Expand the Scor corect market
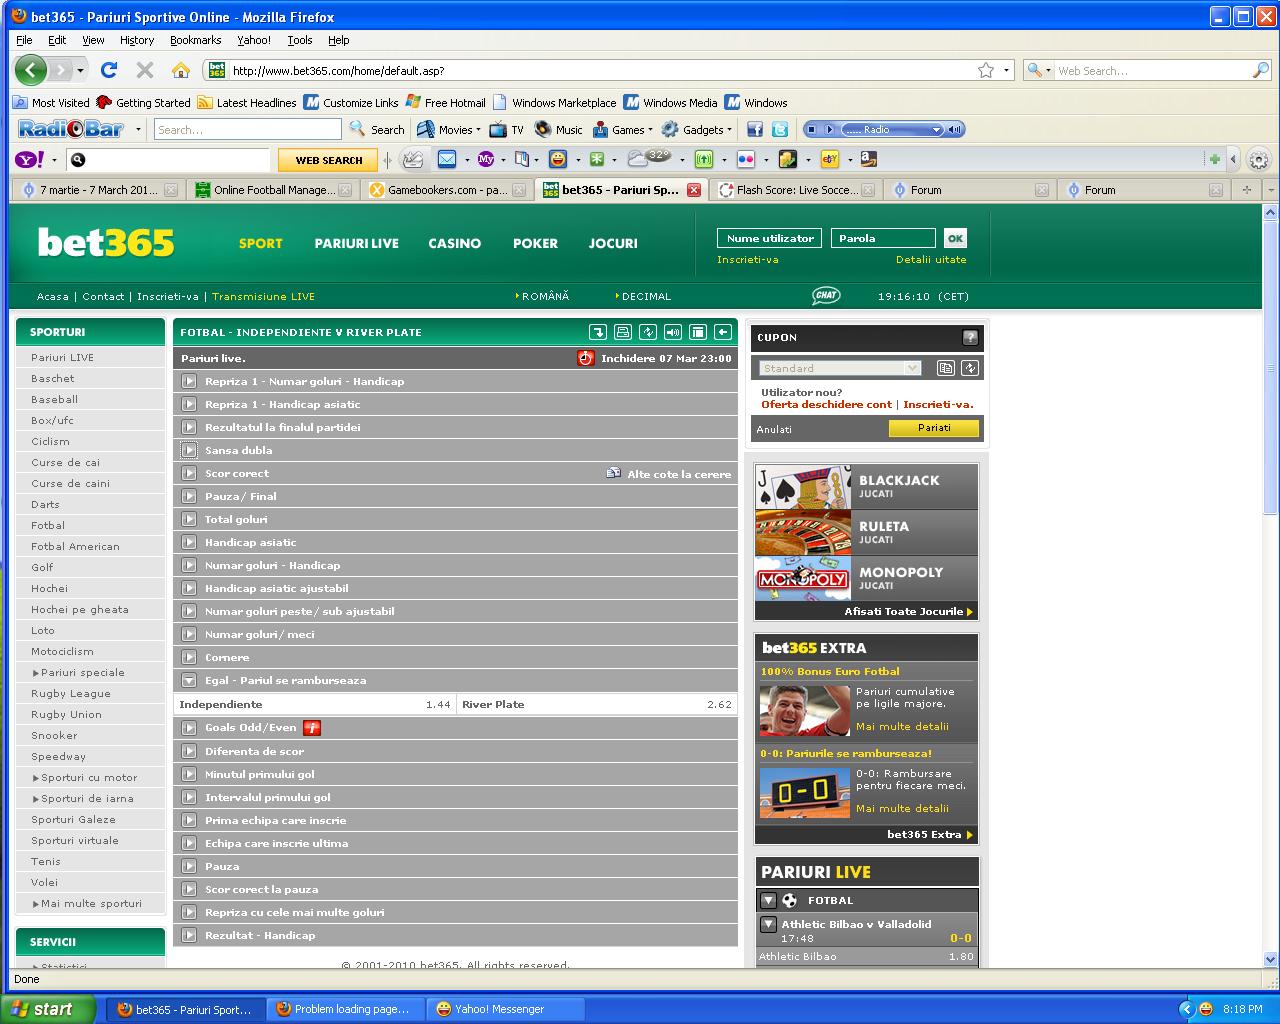The width and height of the screenshot is (1280, 1024). 189,473
